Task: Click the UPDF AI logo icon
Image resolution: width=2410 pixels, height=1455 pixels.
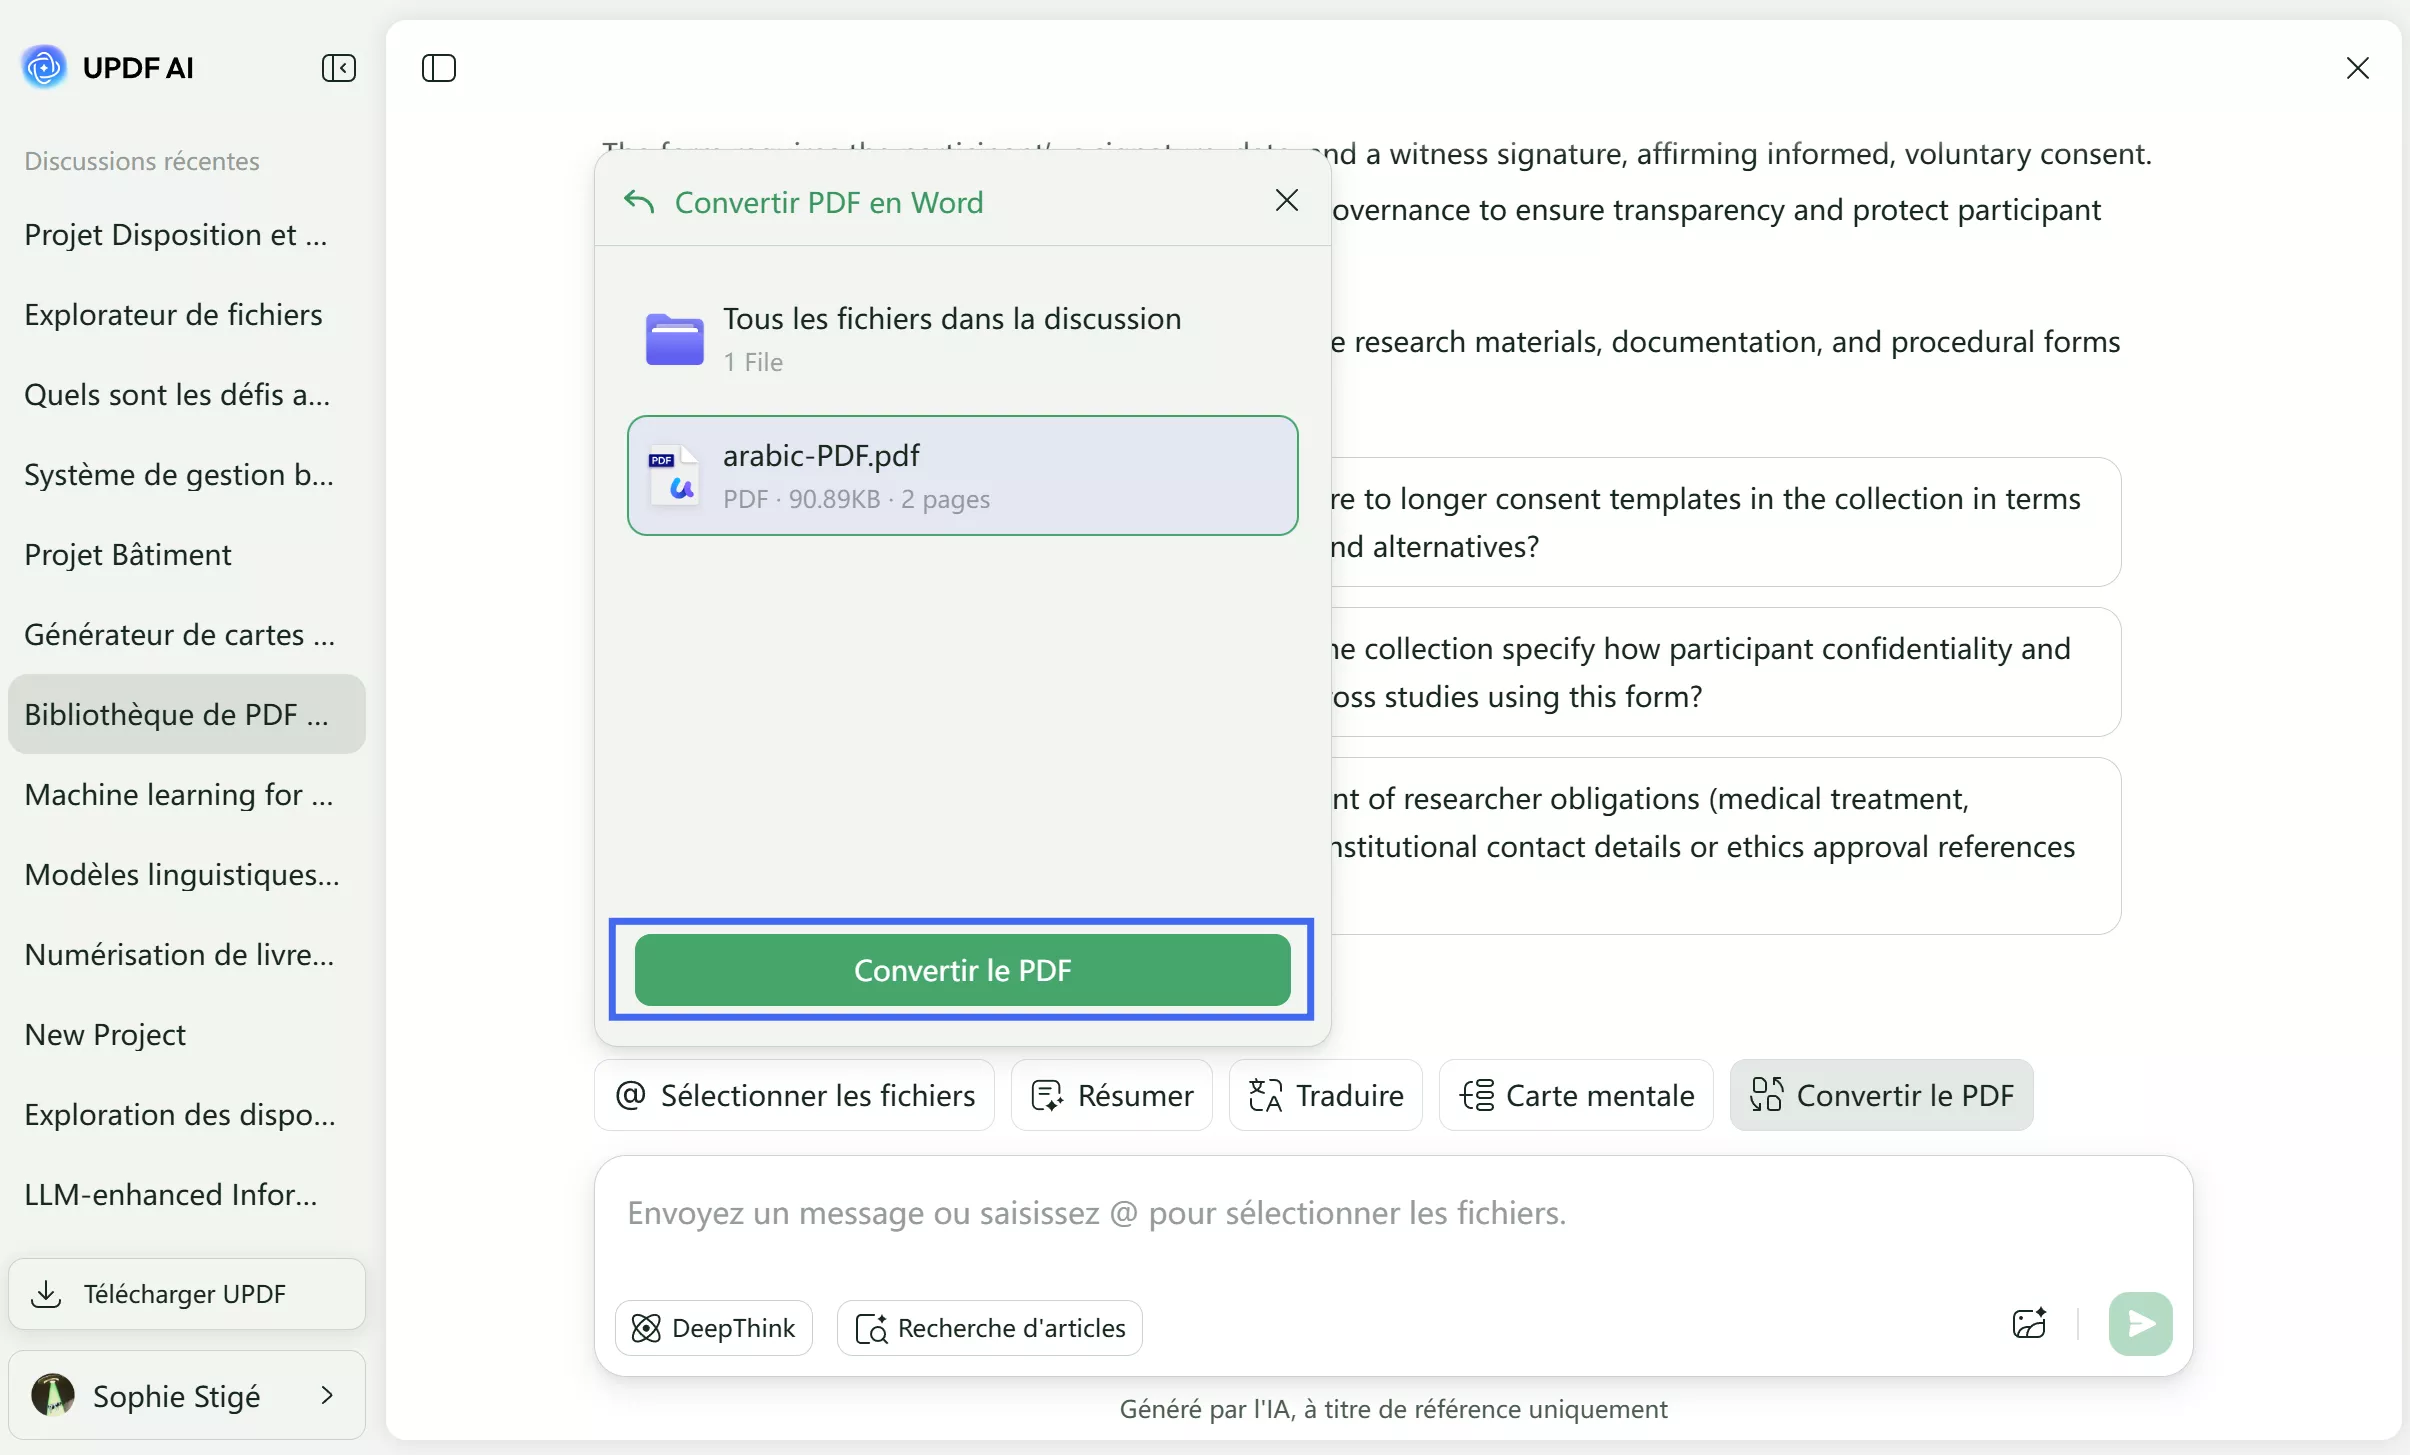Action: point(44,67)
